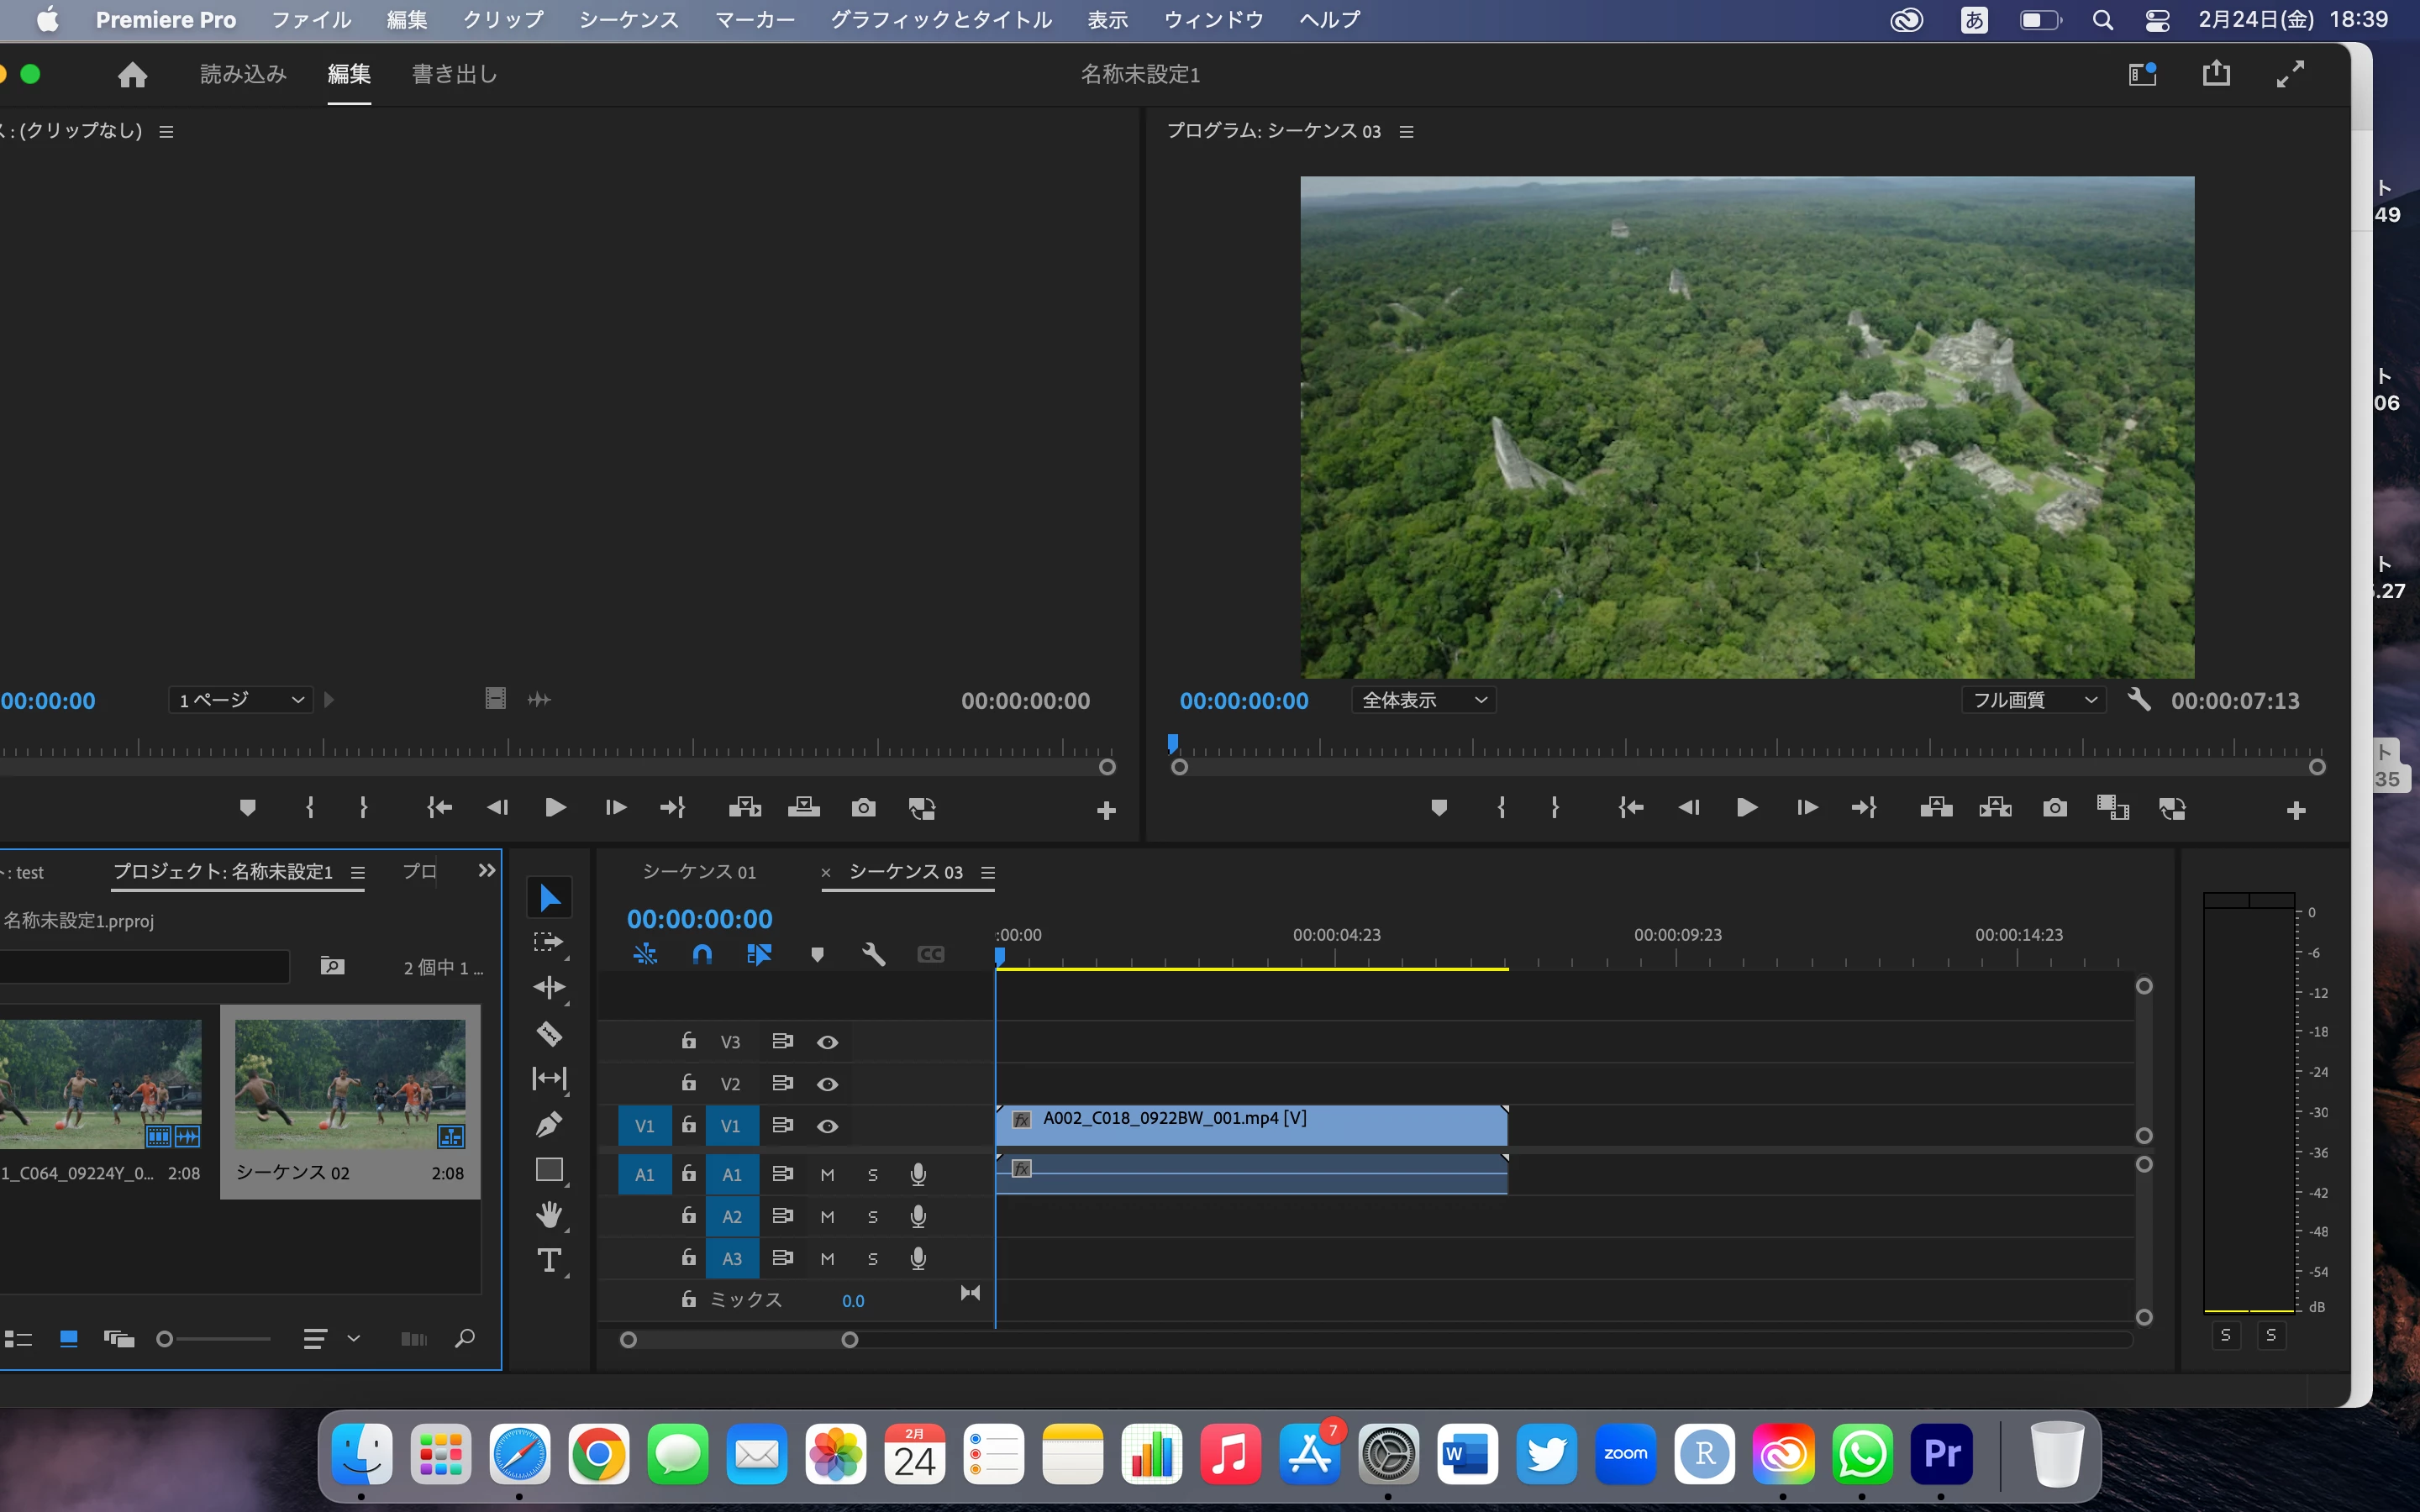Click Export Frame camera icon in Program monitor
2420x1512 pixels.
pos(2054,808)
